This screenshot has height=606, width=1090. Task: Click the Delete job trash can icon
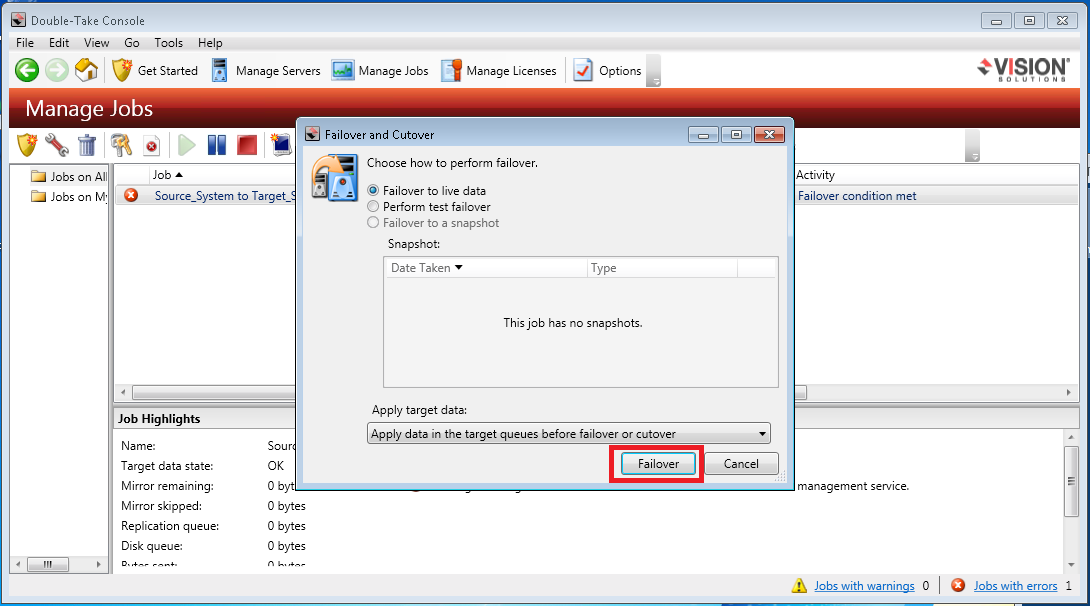click(87, 145)
